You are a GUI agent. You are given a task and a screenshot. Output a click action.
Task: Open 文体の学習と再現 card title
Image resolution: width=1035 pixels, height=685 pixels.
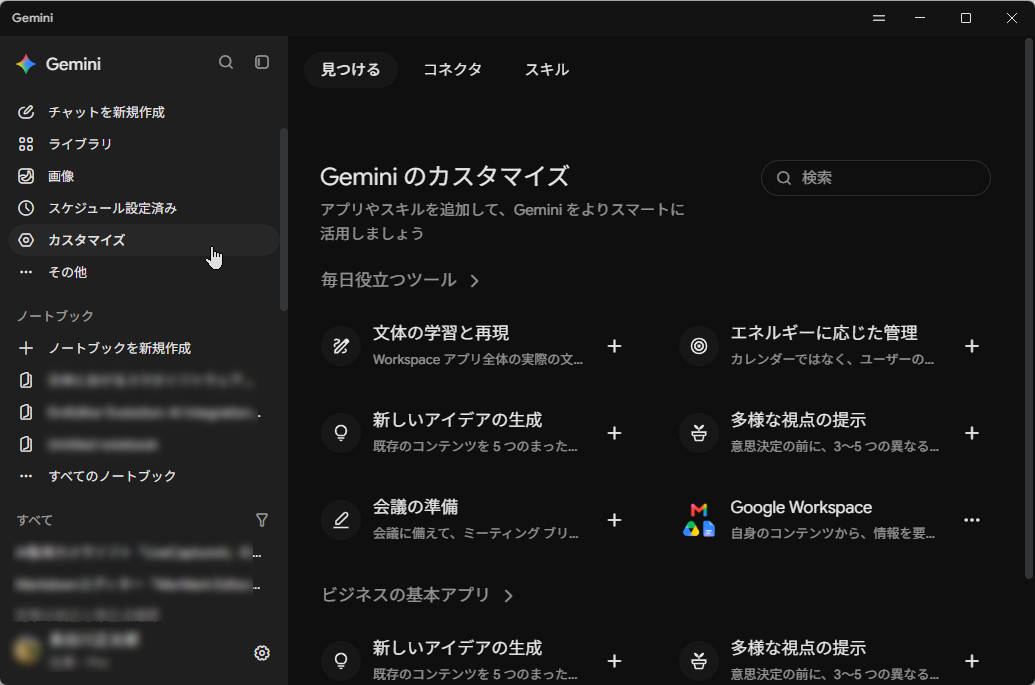pos(441,333)
